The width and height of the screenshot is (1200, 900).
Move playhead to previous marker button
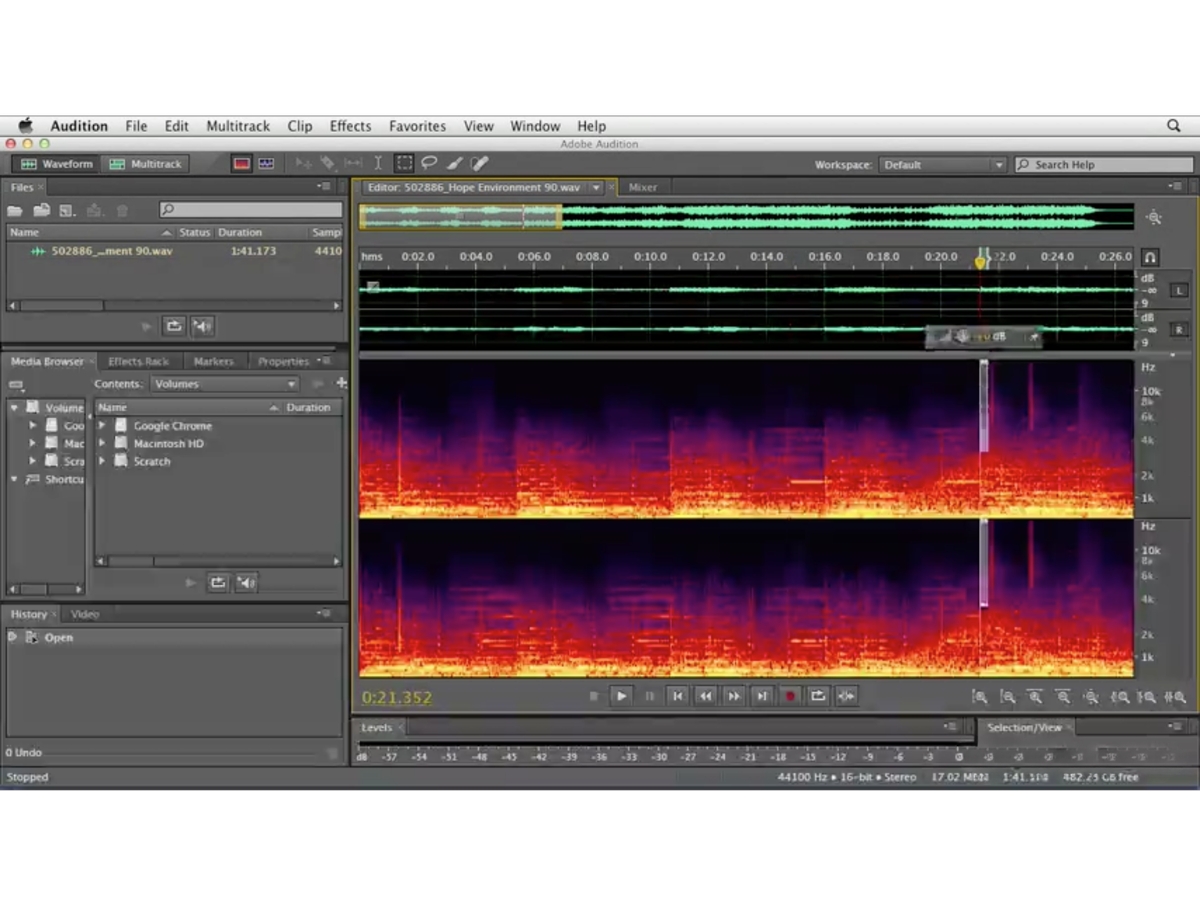point(677,696)
